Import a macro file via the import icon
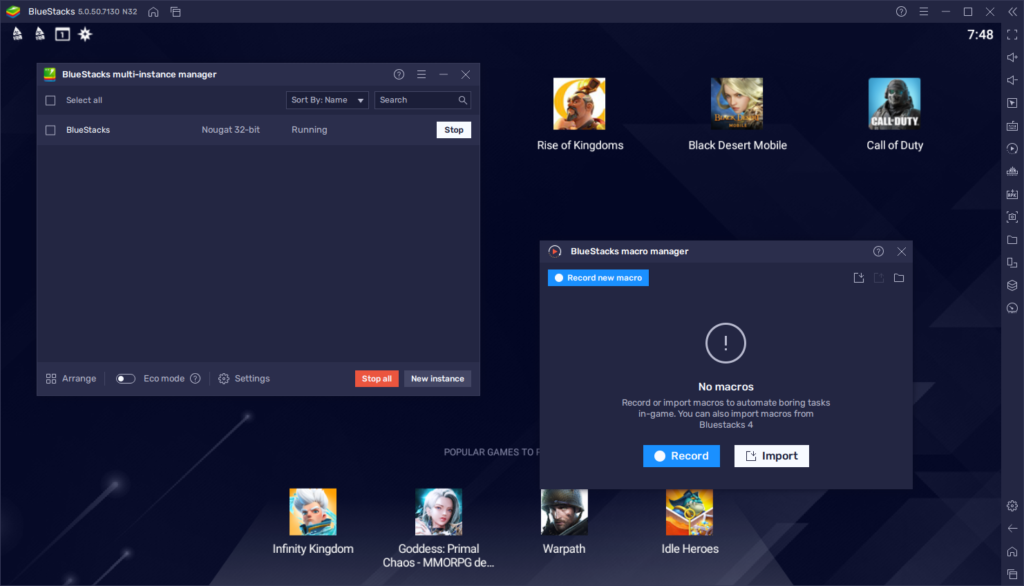Viewport: 1024px width, 586px height. tap(858, 279)
